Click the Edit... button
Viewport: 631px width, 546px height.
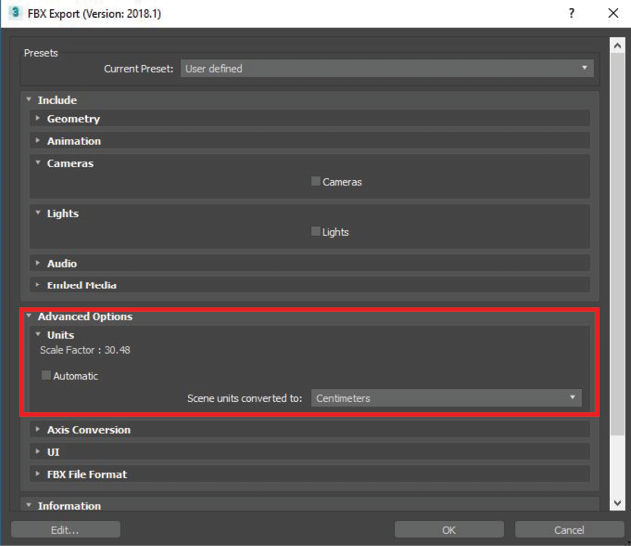tap(66, 530)
